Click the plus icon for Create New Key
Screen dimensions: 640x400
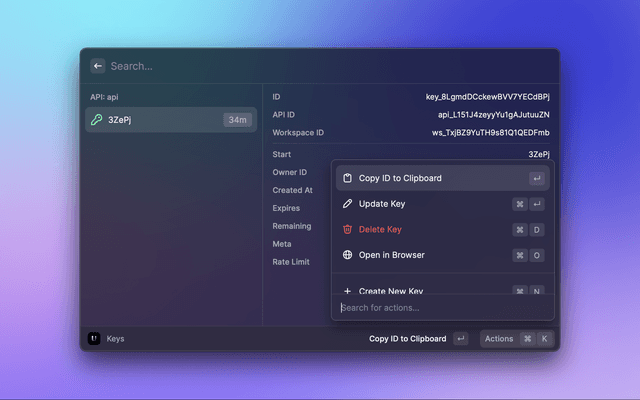tap(347, 291)
